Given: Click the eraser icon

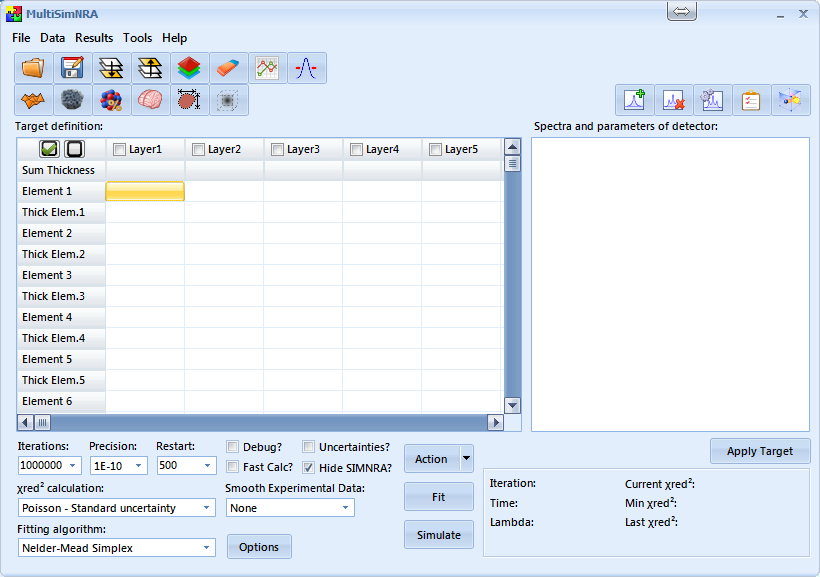Looking at the screenshot, I should coord(229,68).
